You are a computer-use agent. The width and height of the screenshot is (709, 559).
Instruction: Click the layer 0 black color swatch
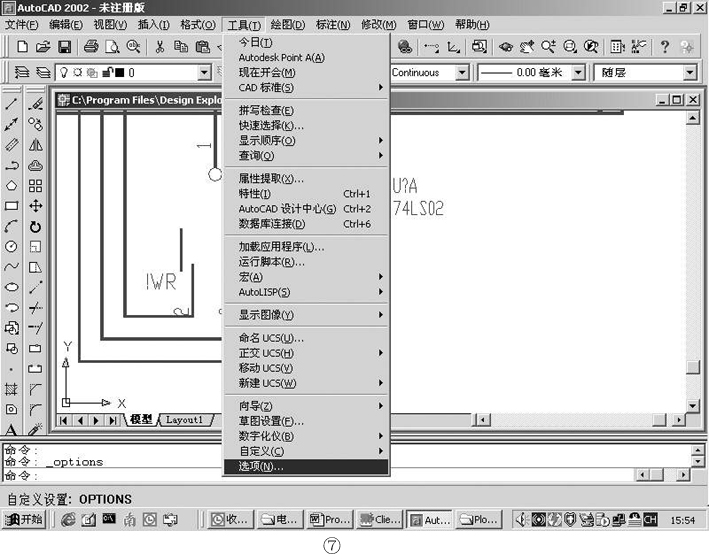coord(119,72)
